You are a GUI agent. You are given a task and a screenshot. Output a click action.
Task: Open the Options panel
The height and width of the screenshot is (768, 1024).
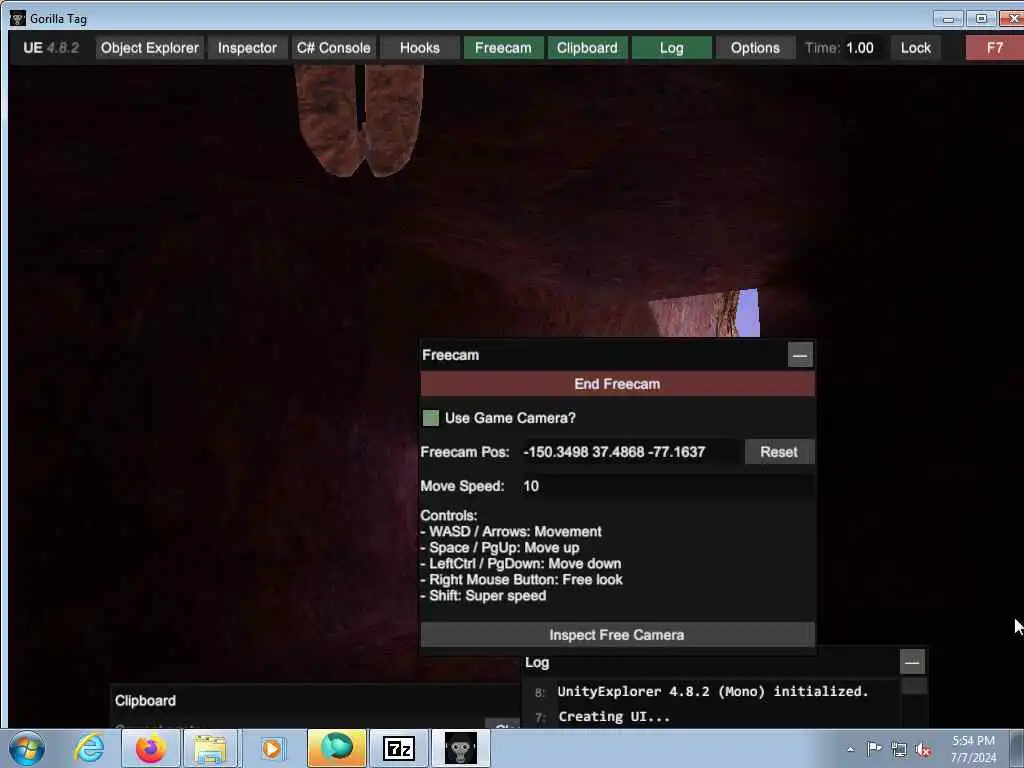pyautogui.click(x=755, y=48)
